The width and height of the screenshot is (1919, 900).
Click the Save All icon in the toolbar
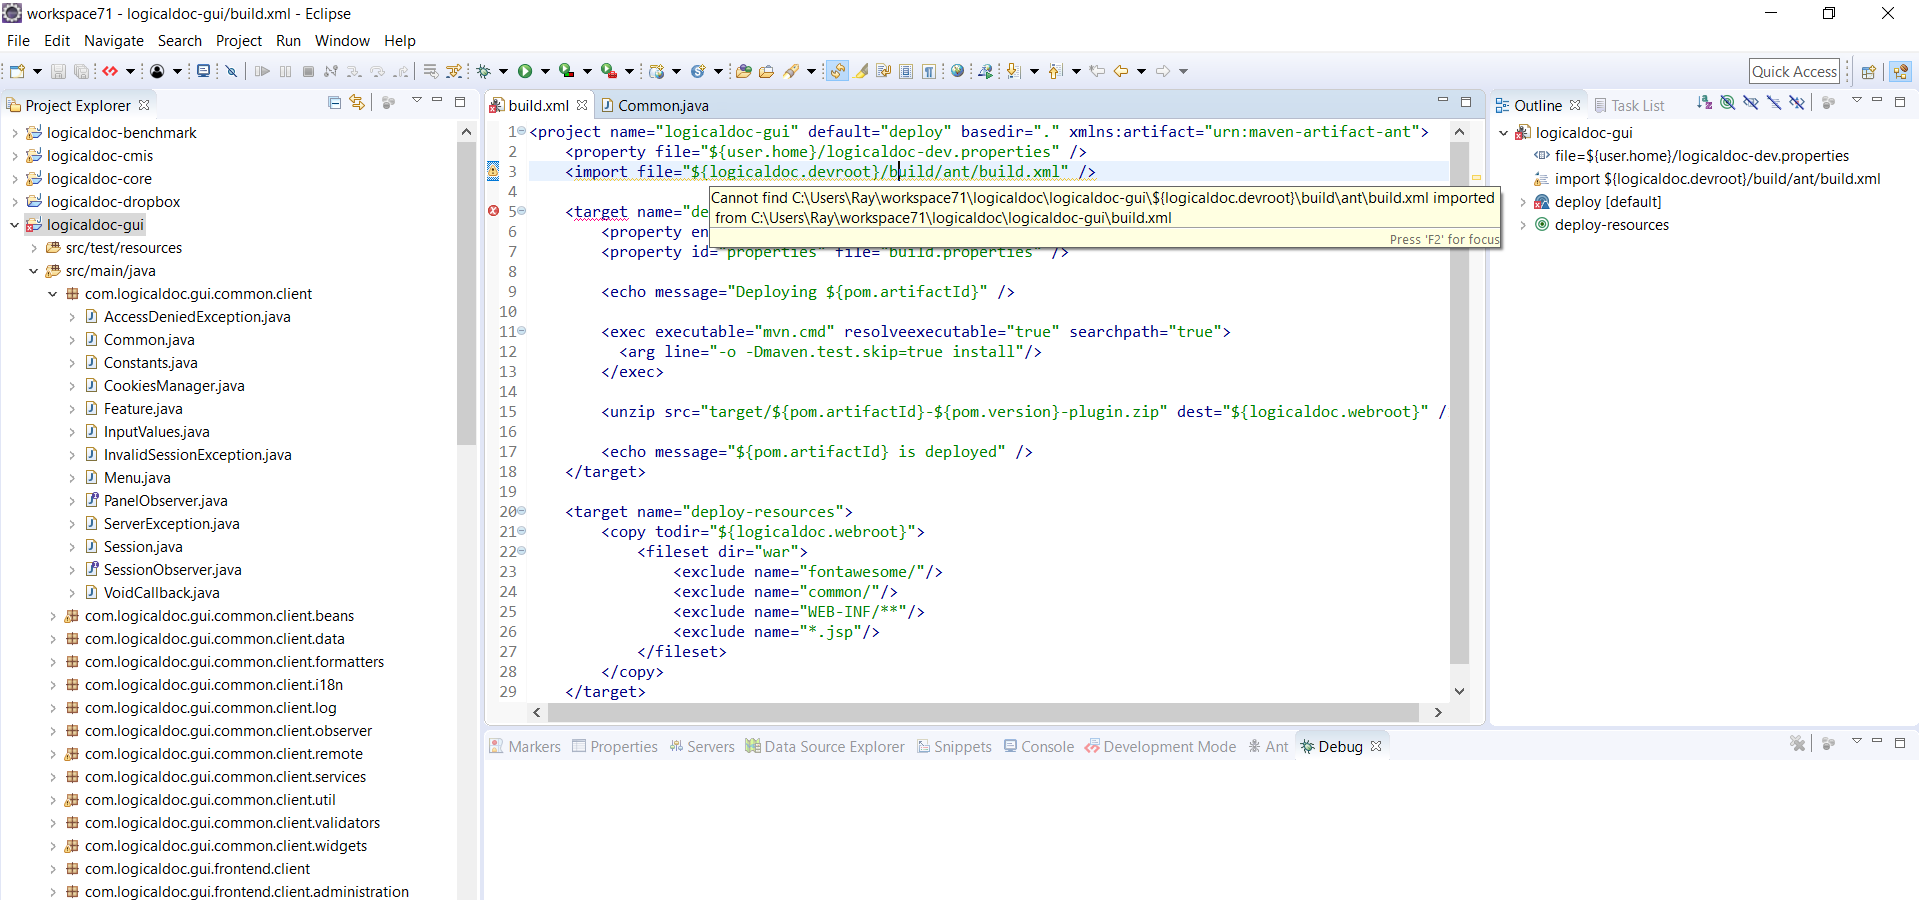click(81, 71)
